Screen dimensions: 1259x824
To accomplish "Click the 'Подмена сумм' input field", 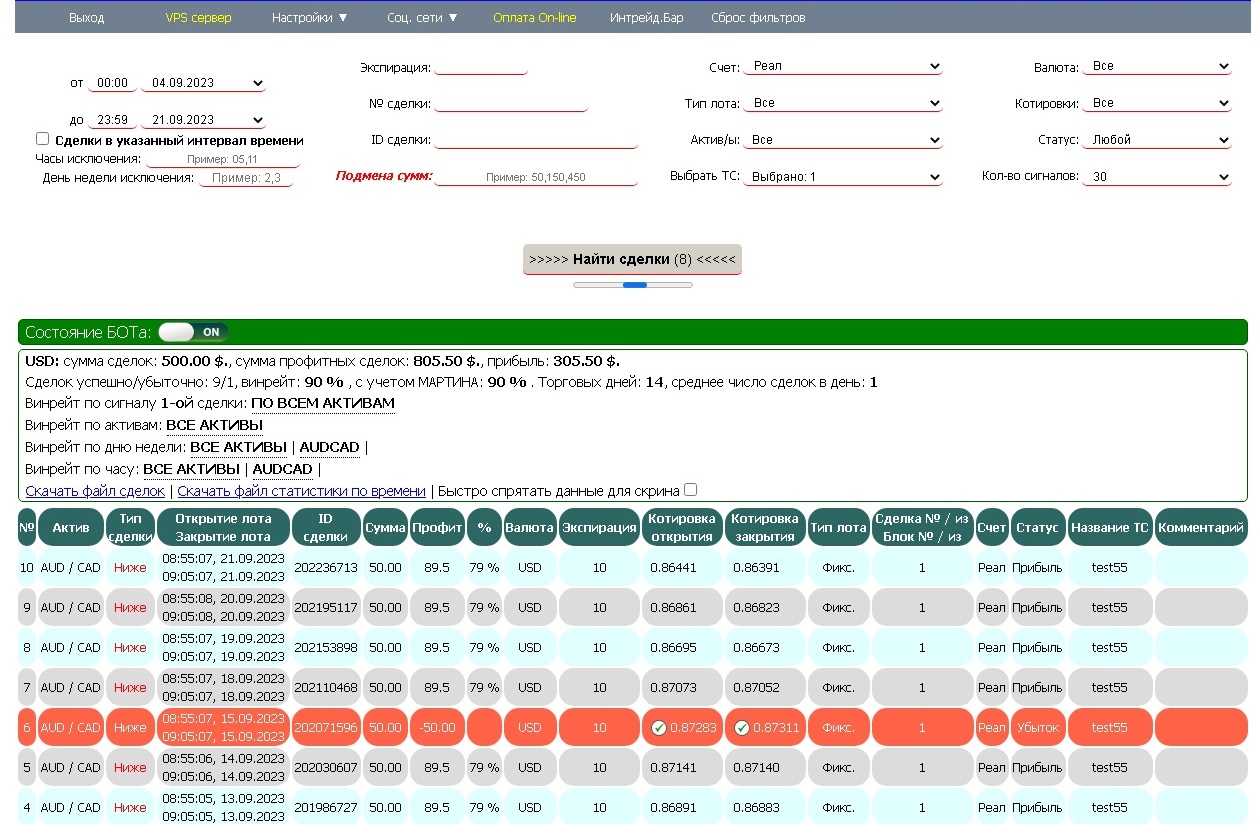I will [536, 177].
